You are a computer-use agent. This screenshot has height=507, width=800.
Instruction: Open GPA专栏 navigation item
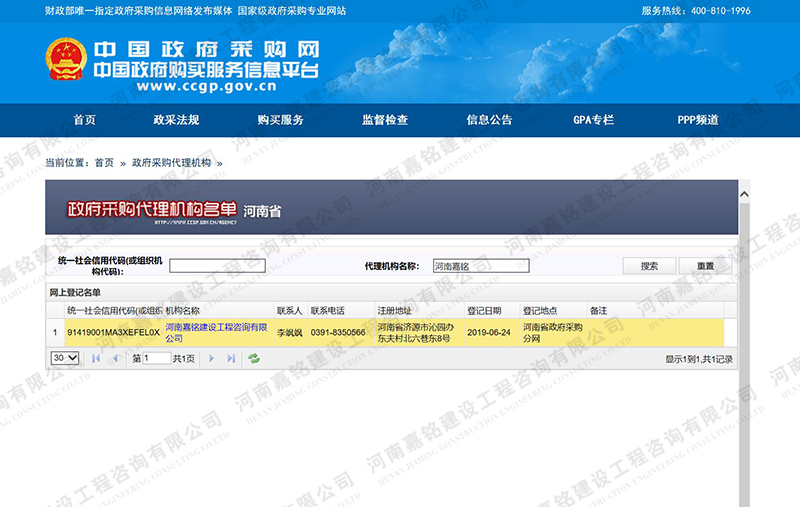tap(593, 120)
